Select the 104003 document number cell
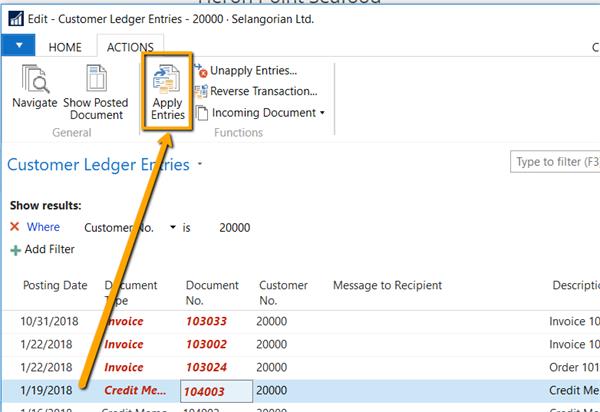The image size is (600, 412). (216, 390)
